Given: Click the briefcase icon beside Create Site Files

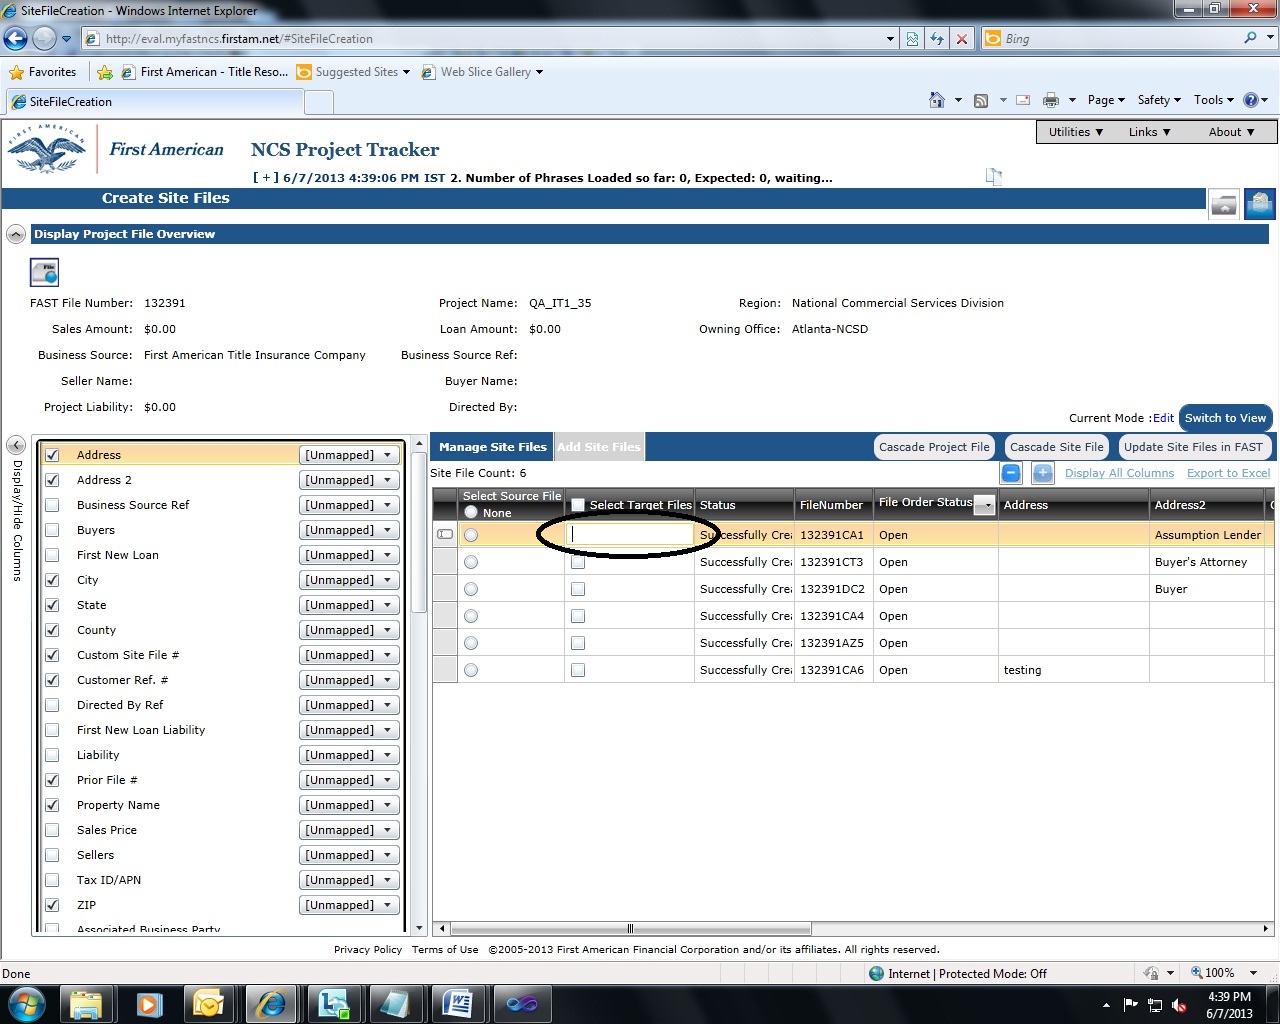Looking at the screenshot, I should coord(1260,203).
